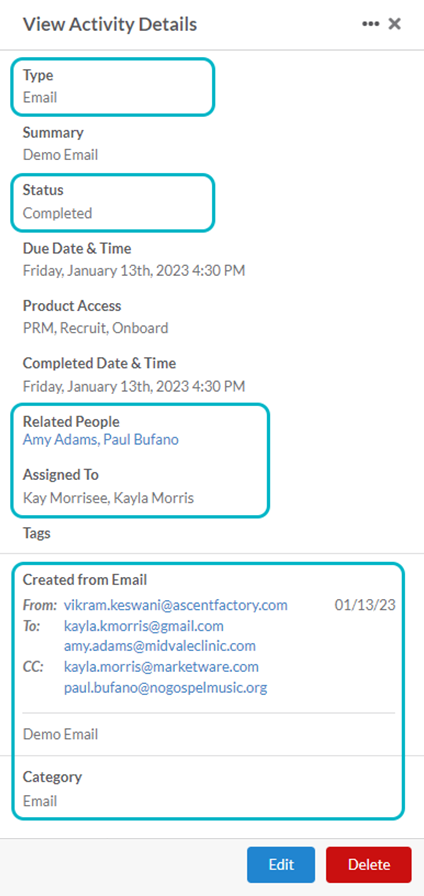Viewport: 424px width, 896px height.
Task: Click the Product Access value PRM, Recruit, Onboard
Action: pyautogui.click(x=95, y=328)
